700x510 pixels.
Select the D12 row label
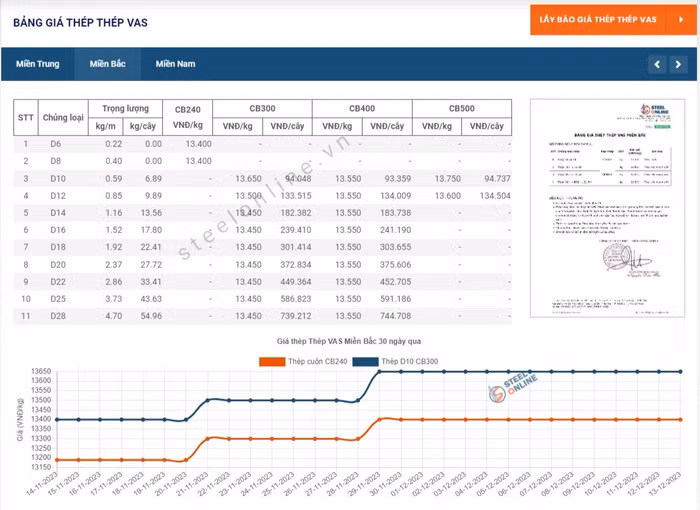(x=58, y=196)
